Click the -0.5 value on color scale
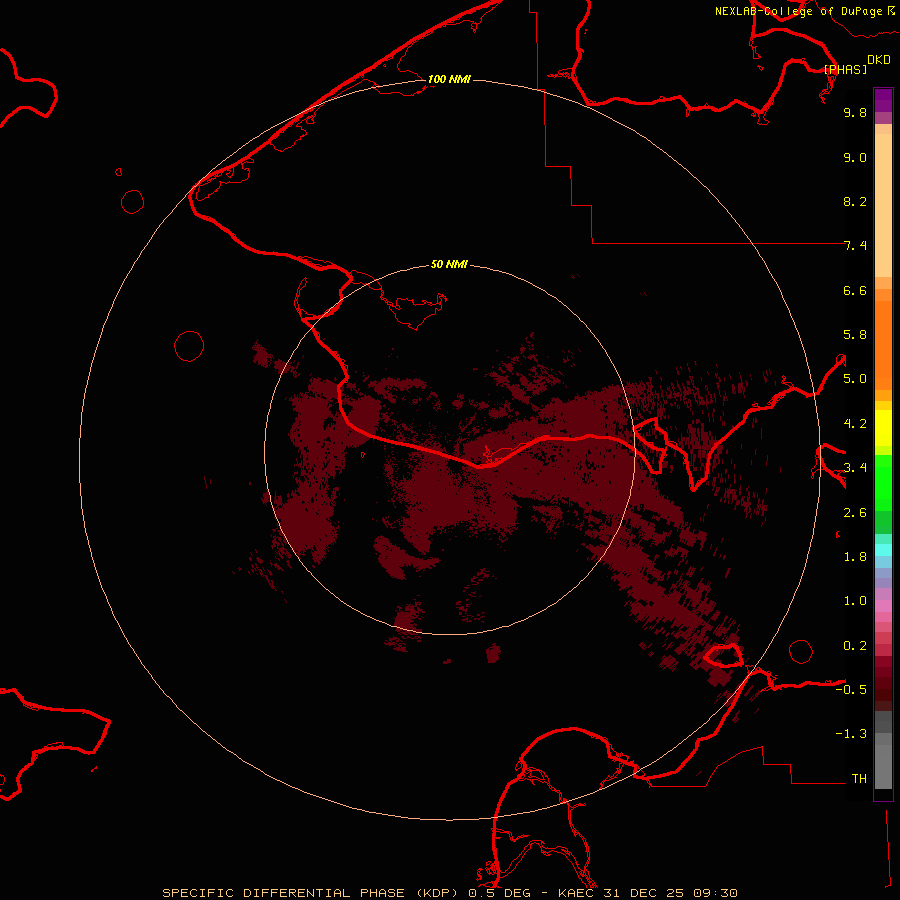Image resolution: width=900 pixels, height=900 pixels. 851,690
